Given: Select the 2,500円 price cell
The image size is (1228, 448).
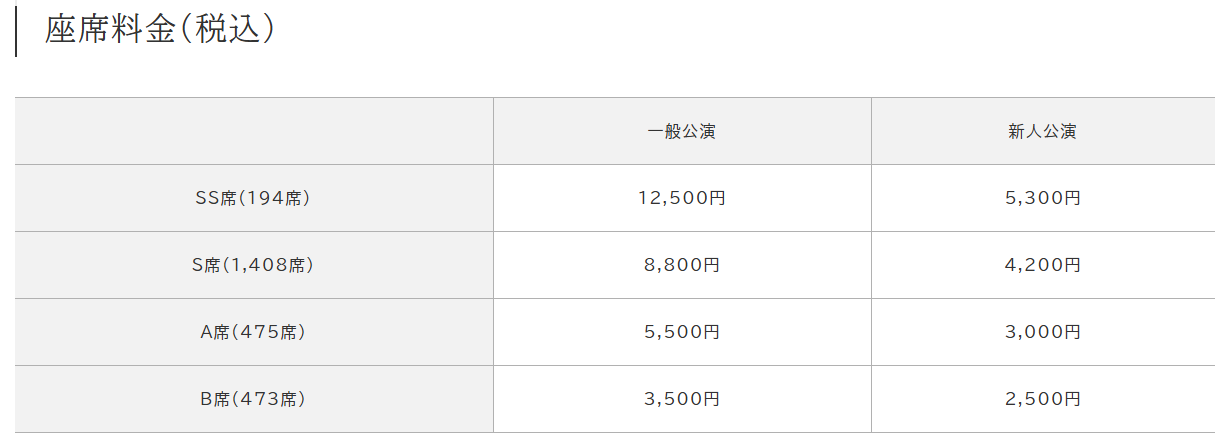Looking at the screenshot, I should [1043, 399].
